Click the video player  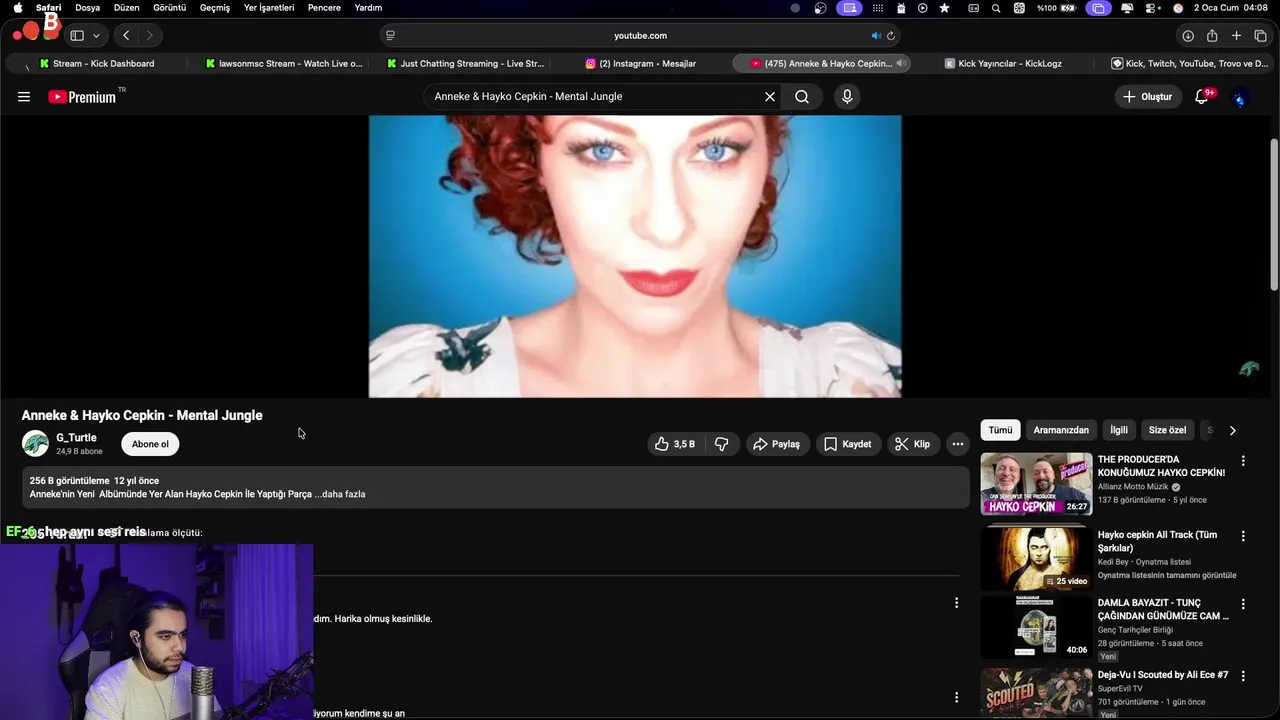[635, 256]
